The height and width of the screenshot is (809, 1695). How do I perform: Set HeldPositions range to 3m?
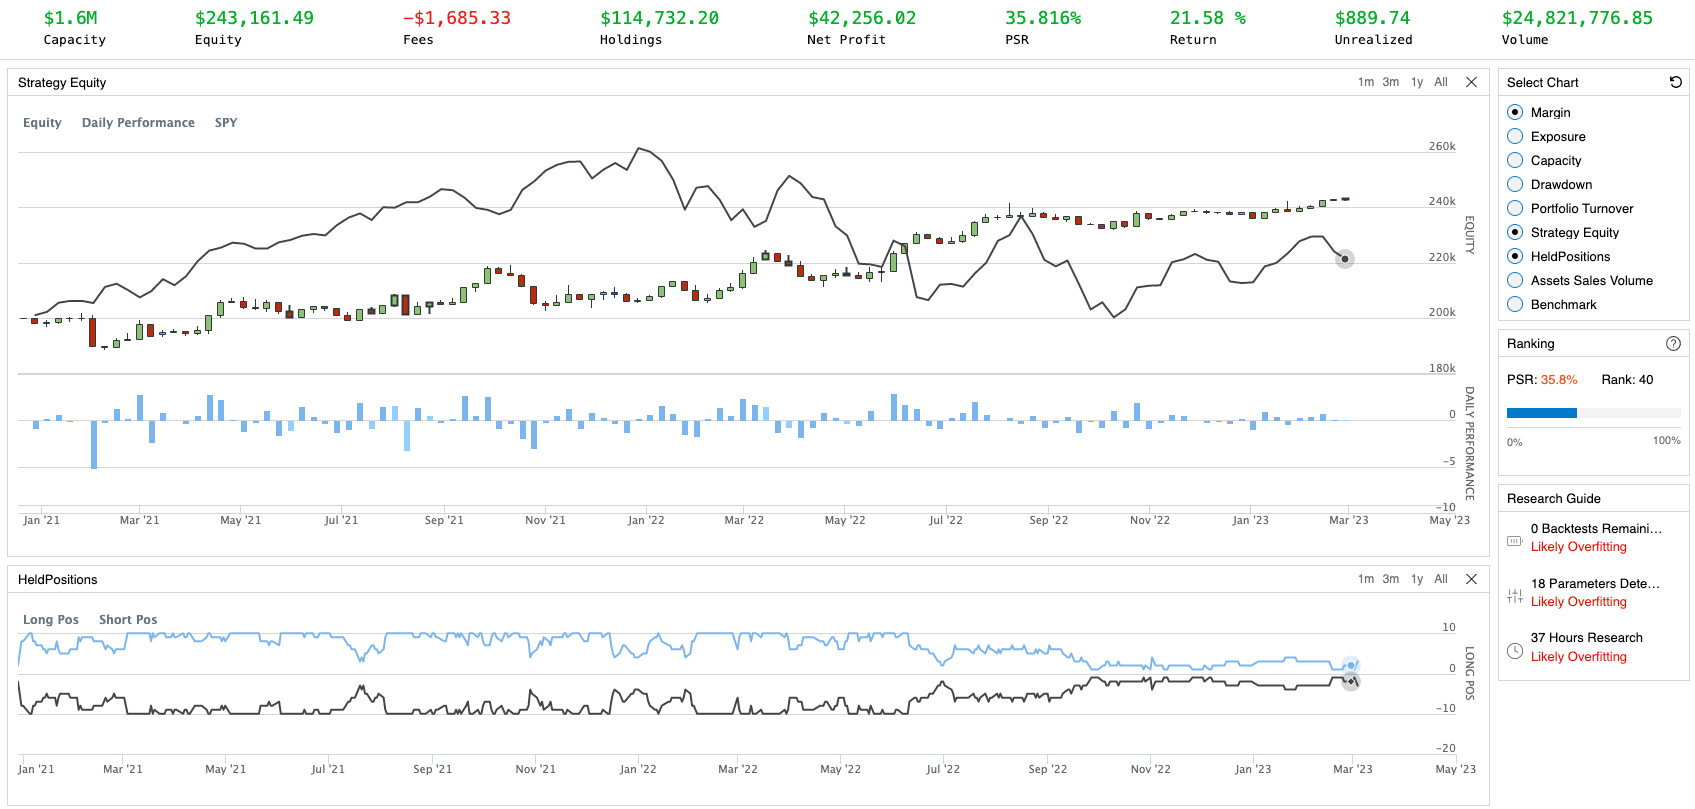[x=1390, y=579]
